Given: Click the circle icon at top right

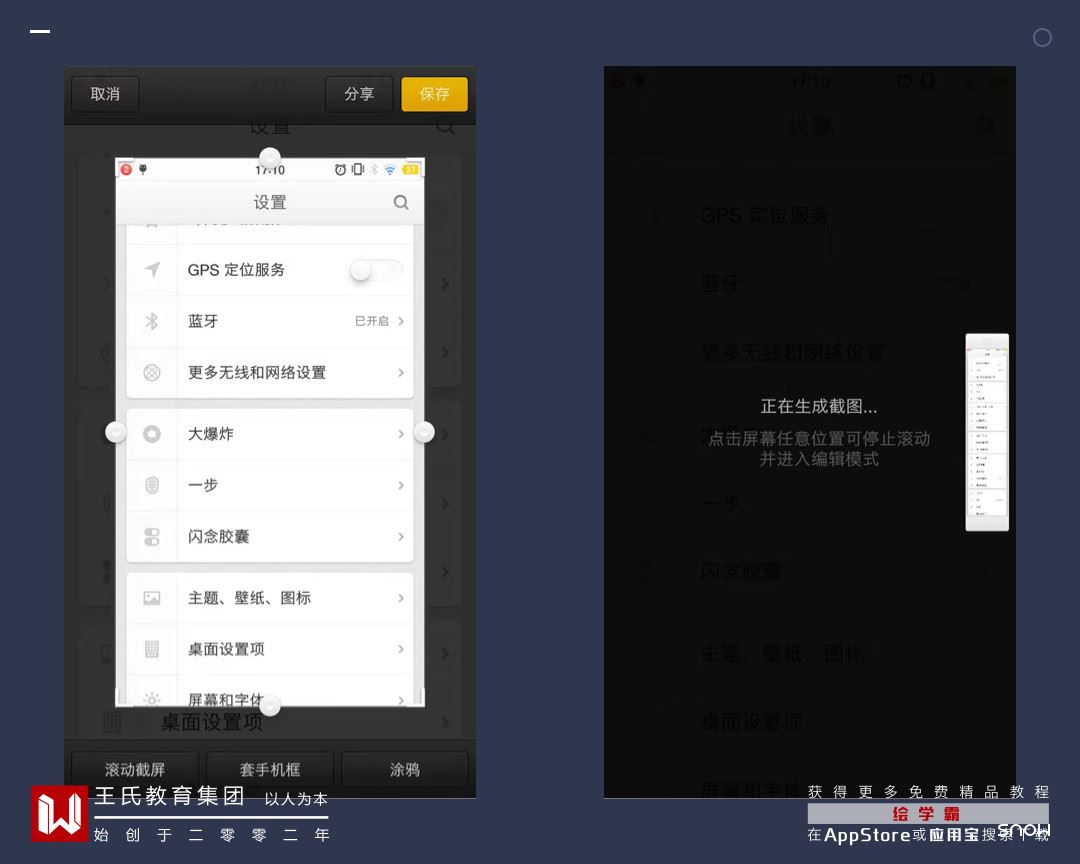Looking at the screenshot, I should coord(1042,38).
